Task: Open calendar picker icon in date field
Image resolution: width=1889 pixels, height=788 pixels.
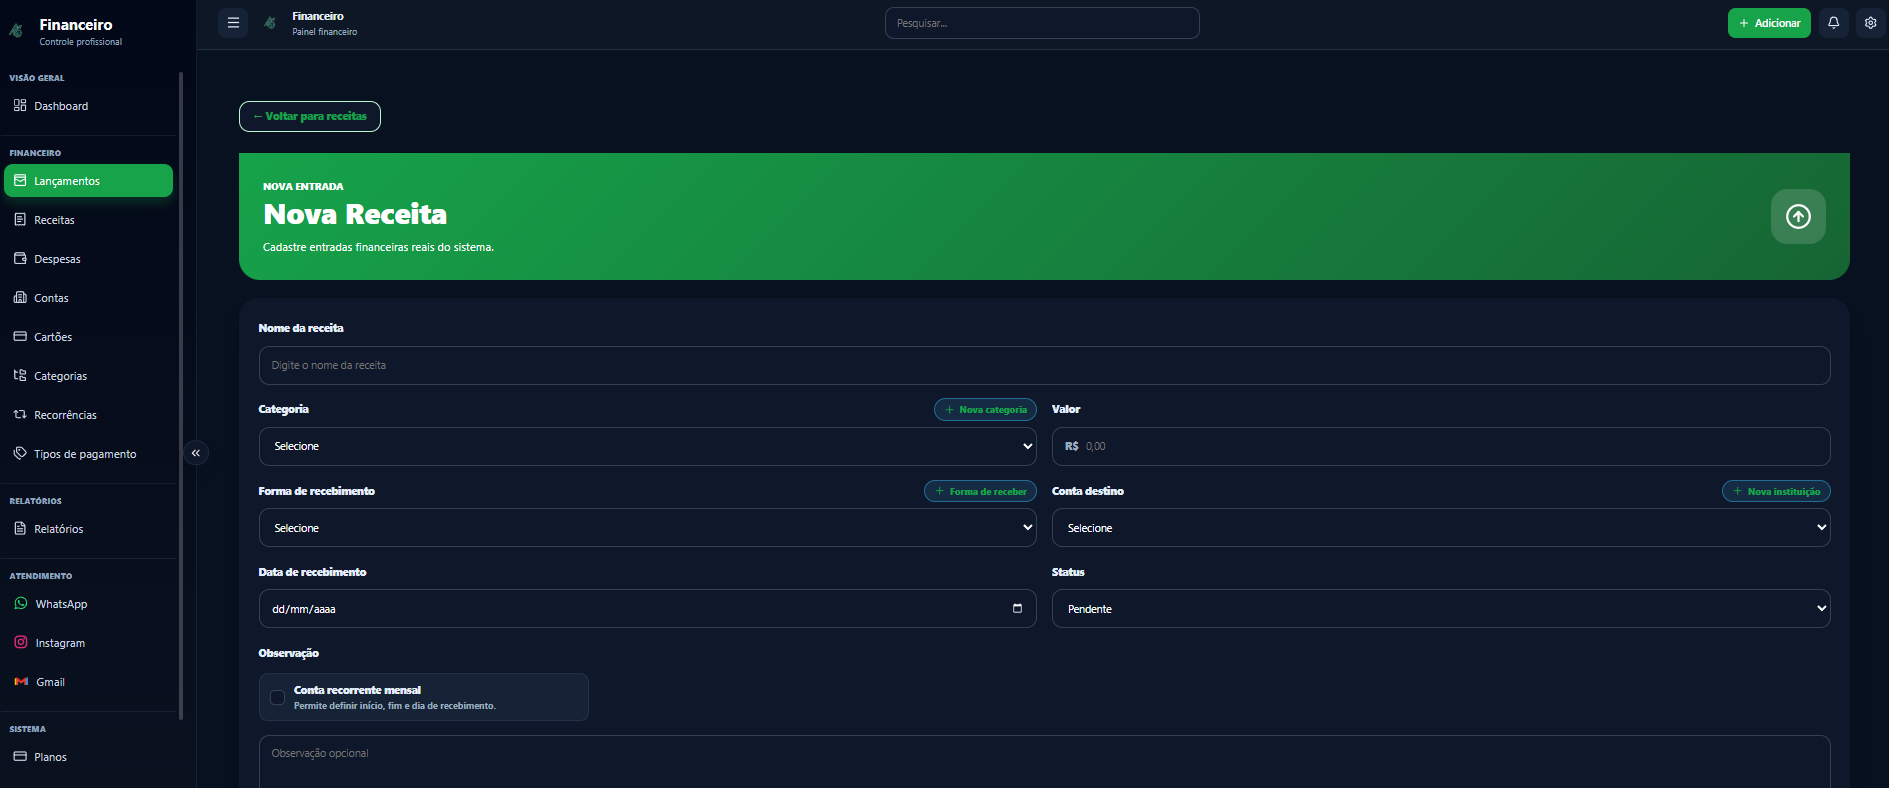Action: coord(1017,608)
